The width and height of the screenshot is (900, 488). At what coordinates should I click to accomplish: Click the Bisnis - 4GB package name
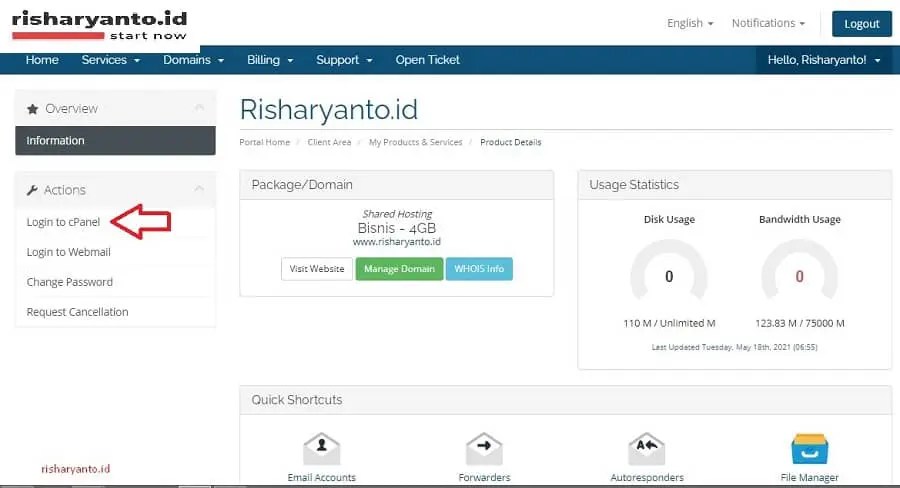pos(397,228)
